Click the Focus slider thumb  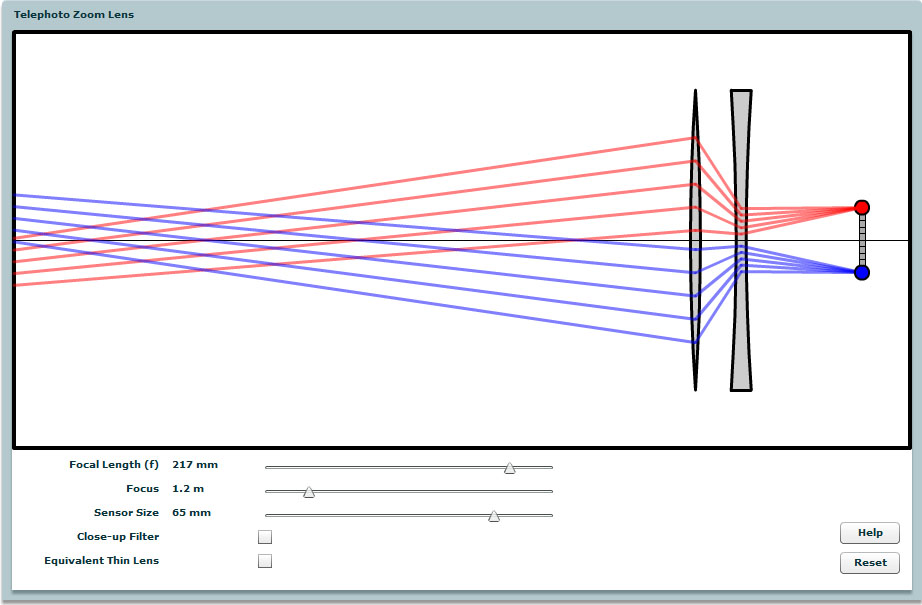click(309, 491)
